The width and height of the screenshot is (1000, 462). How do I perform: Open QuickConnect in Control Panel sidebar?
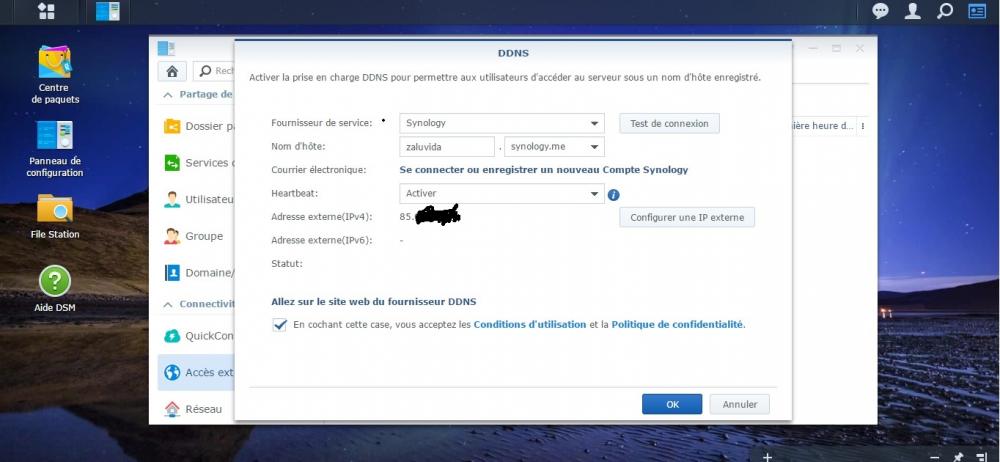coord(198,336)
